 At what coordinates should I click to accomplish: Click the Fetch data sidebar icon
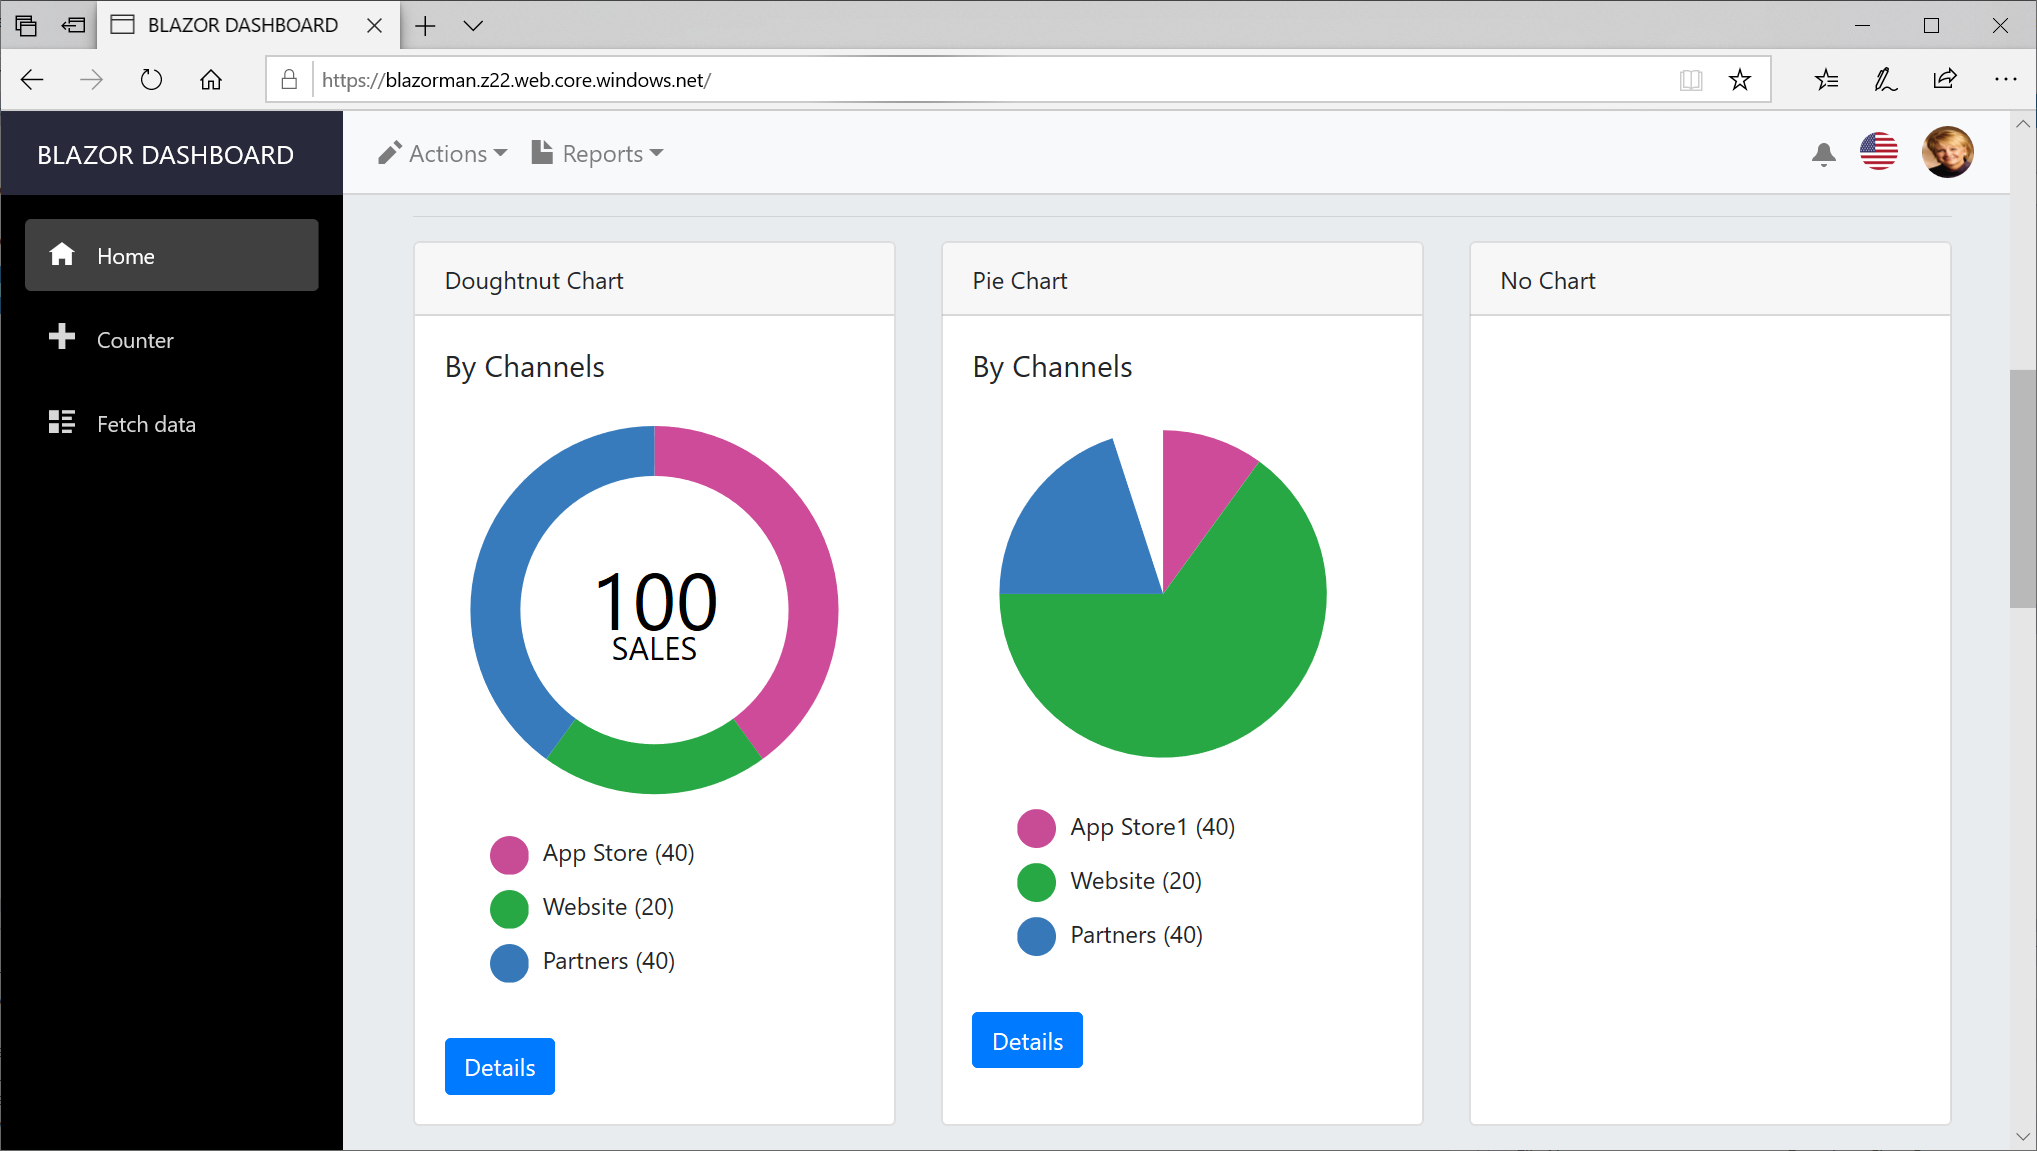(x=64, y=422)
